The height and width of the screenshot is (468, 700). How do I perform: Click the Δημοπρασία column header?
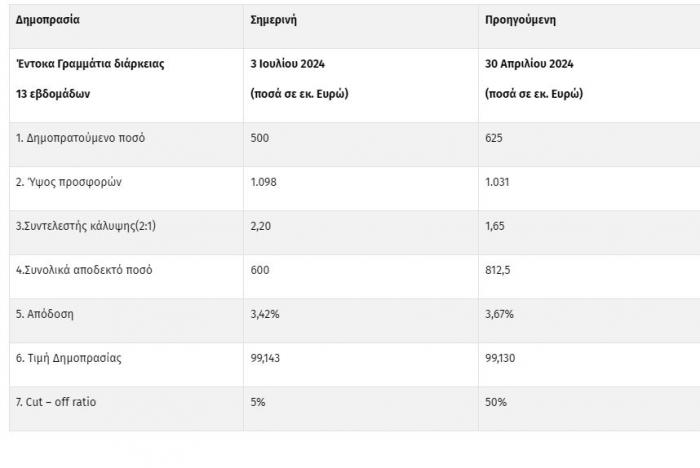48,19
